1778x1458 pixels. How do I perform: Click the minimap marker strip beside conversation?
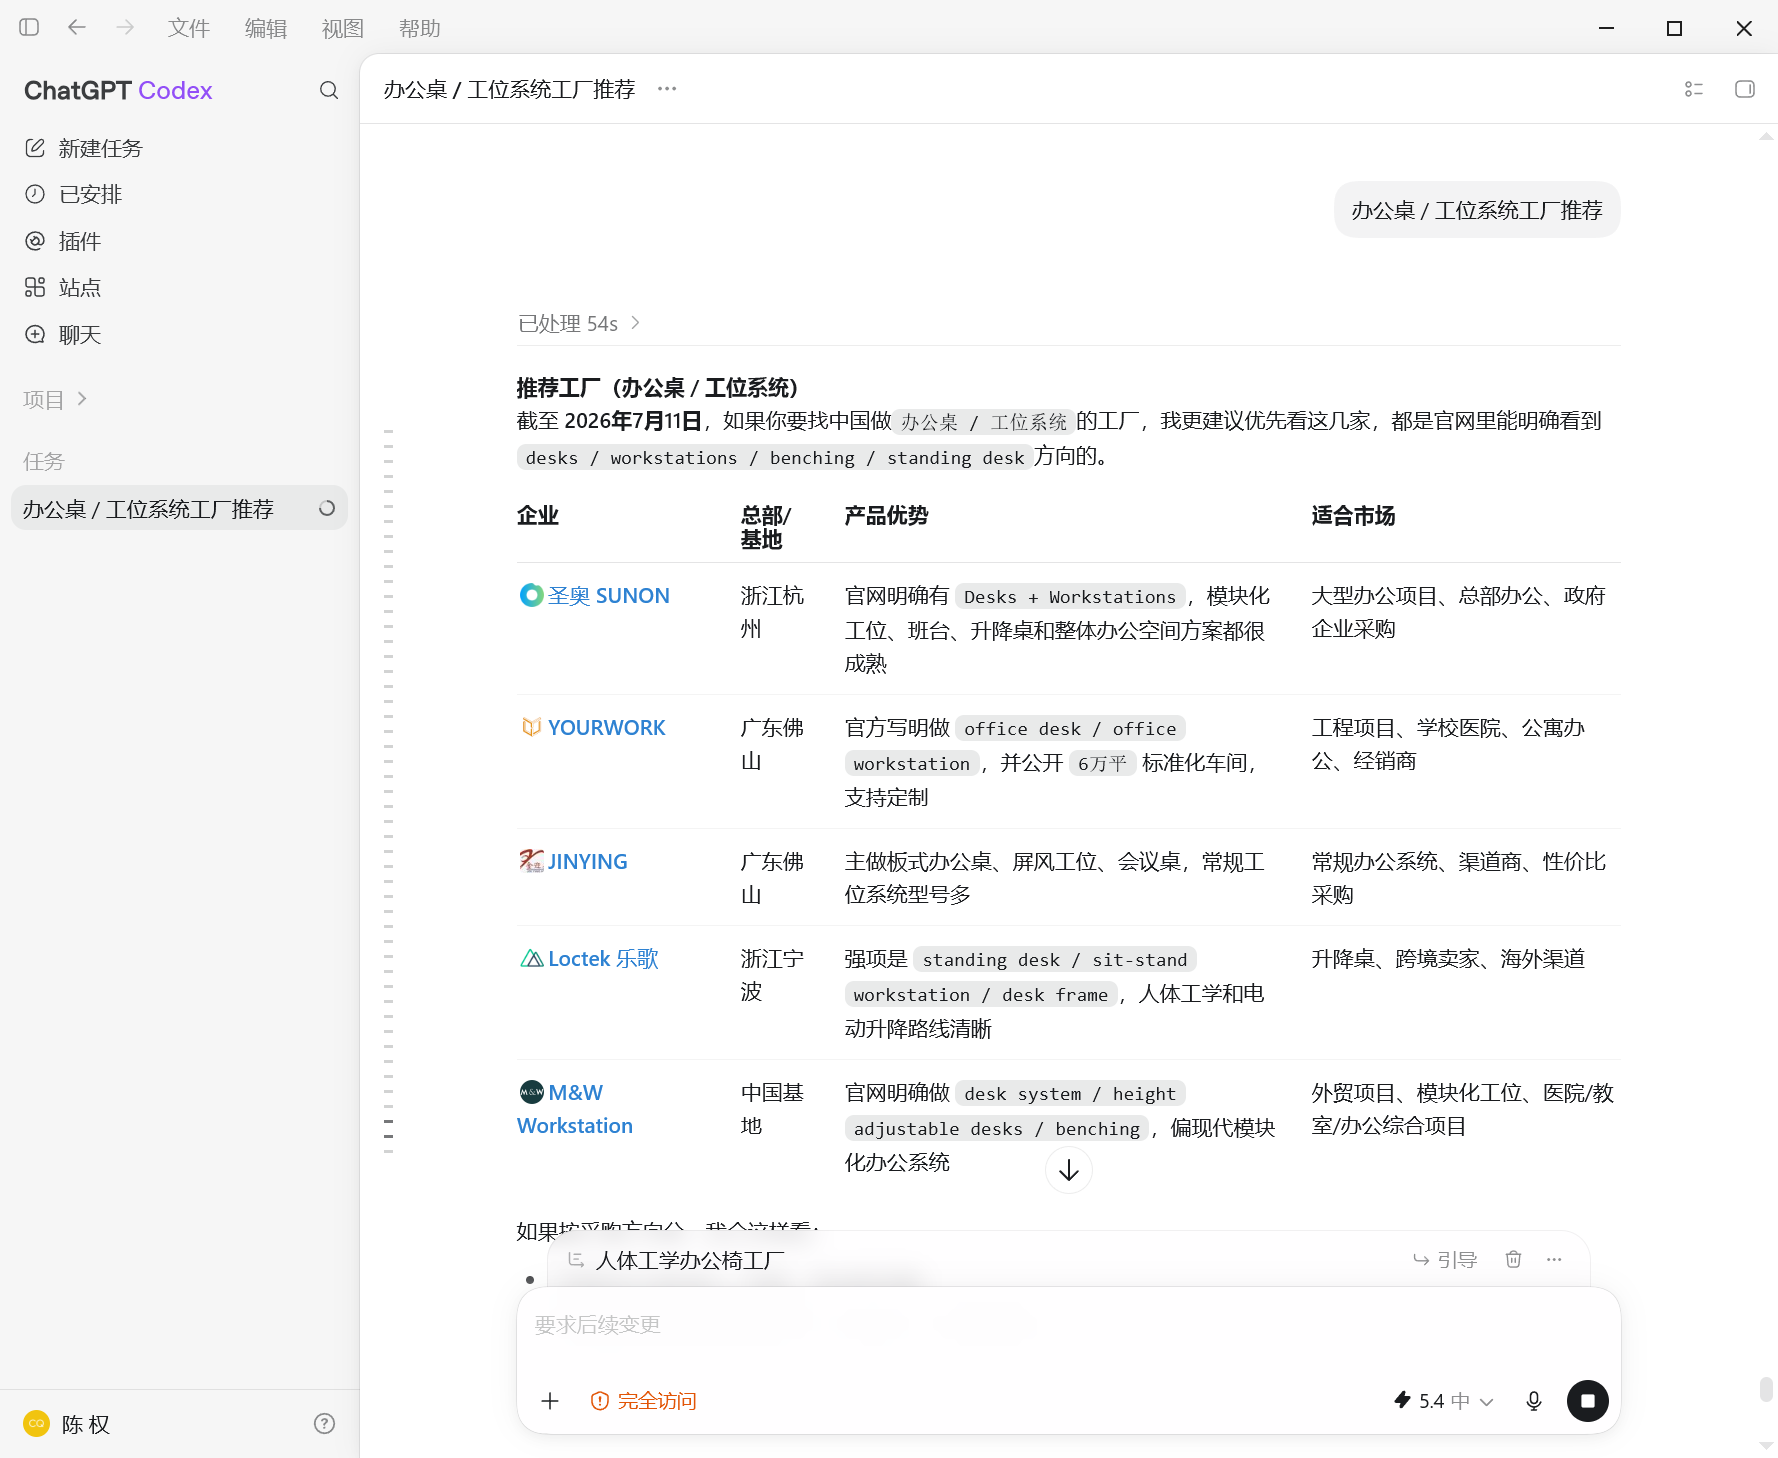tap(388, 790)
